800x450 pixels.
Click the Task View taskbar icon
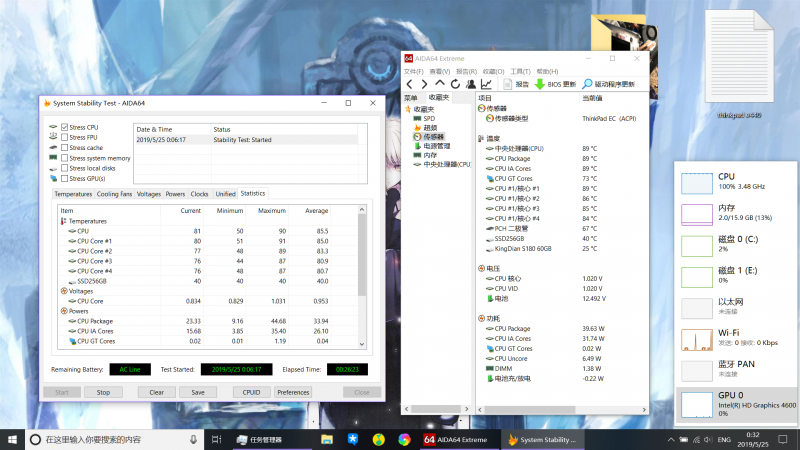pos(216,439)
